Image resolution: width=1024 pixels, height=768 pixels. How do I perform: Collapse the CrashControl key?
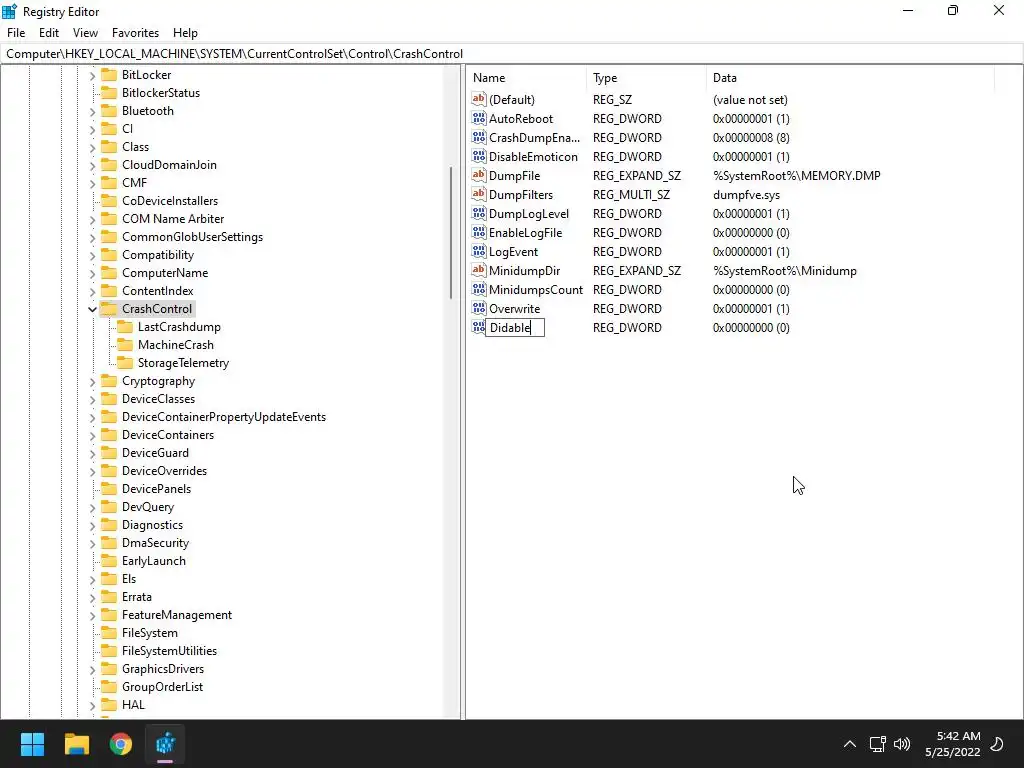[x=92, y=309]
